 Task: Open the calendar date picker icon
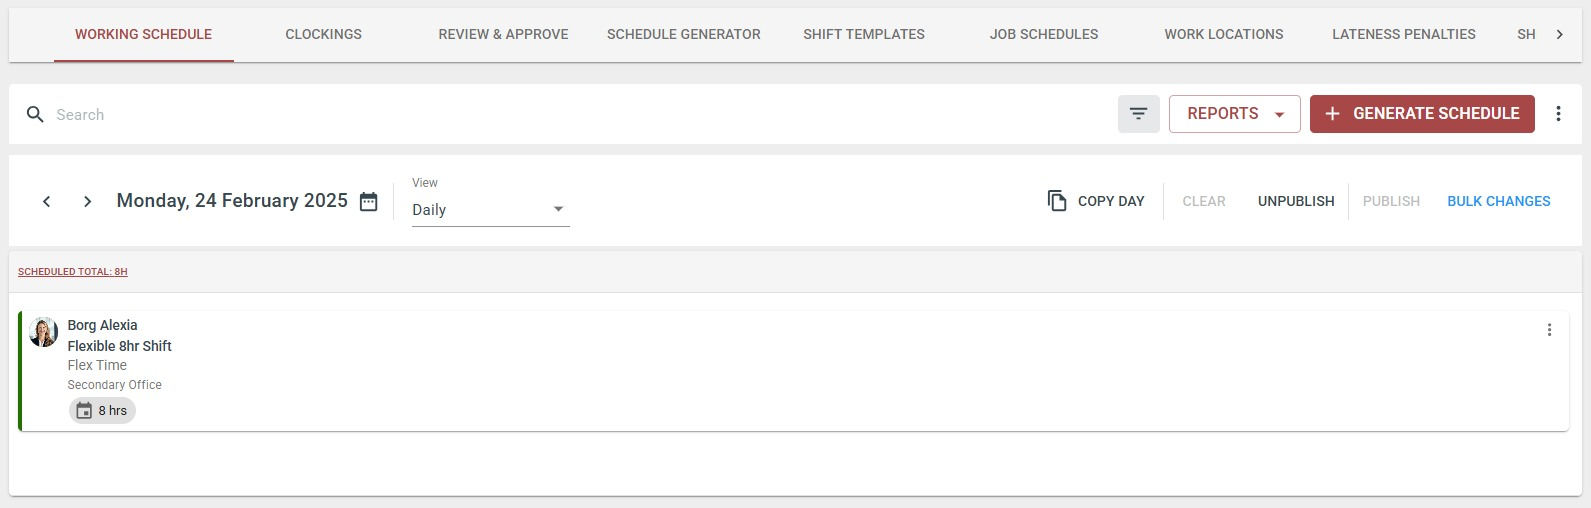click(369, 201)
